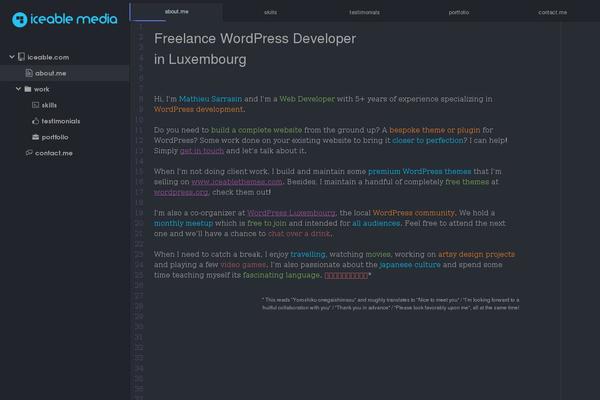Click the speech bubble icon beside contact.me
Image resolution: width=600 pixels, height=400 pixels.
pos(29,153)
